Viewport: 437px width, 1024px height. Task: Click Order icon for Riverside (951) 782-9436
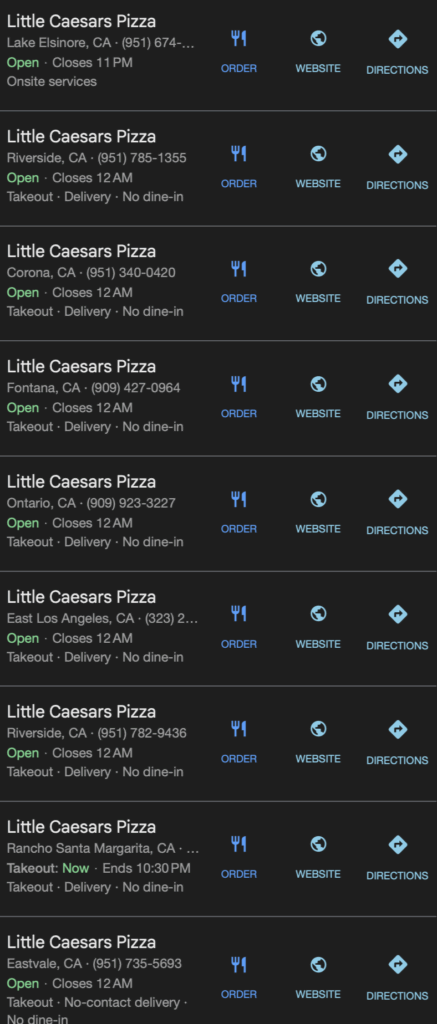(238, 729)
